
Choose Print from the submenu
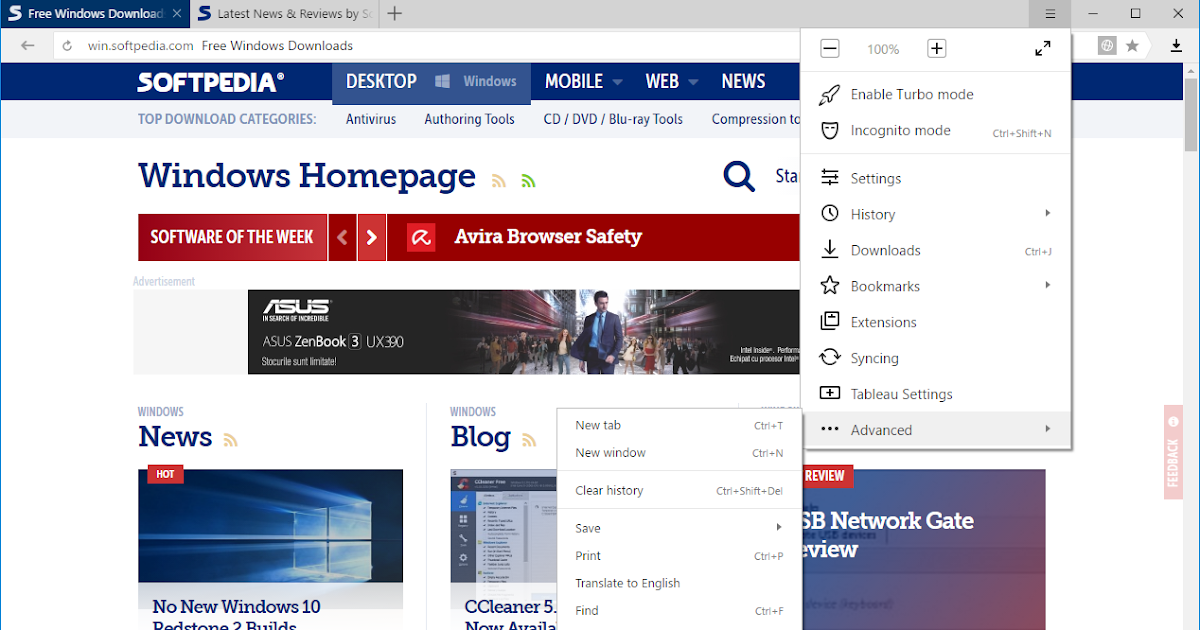(679, 556)
